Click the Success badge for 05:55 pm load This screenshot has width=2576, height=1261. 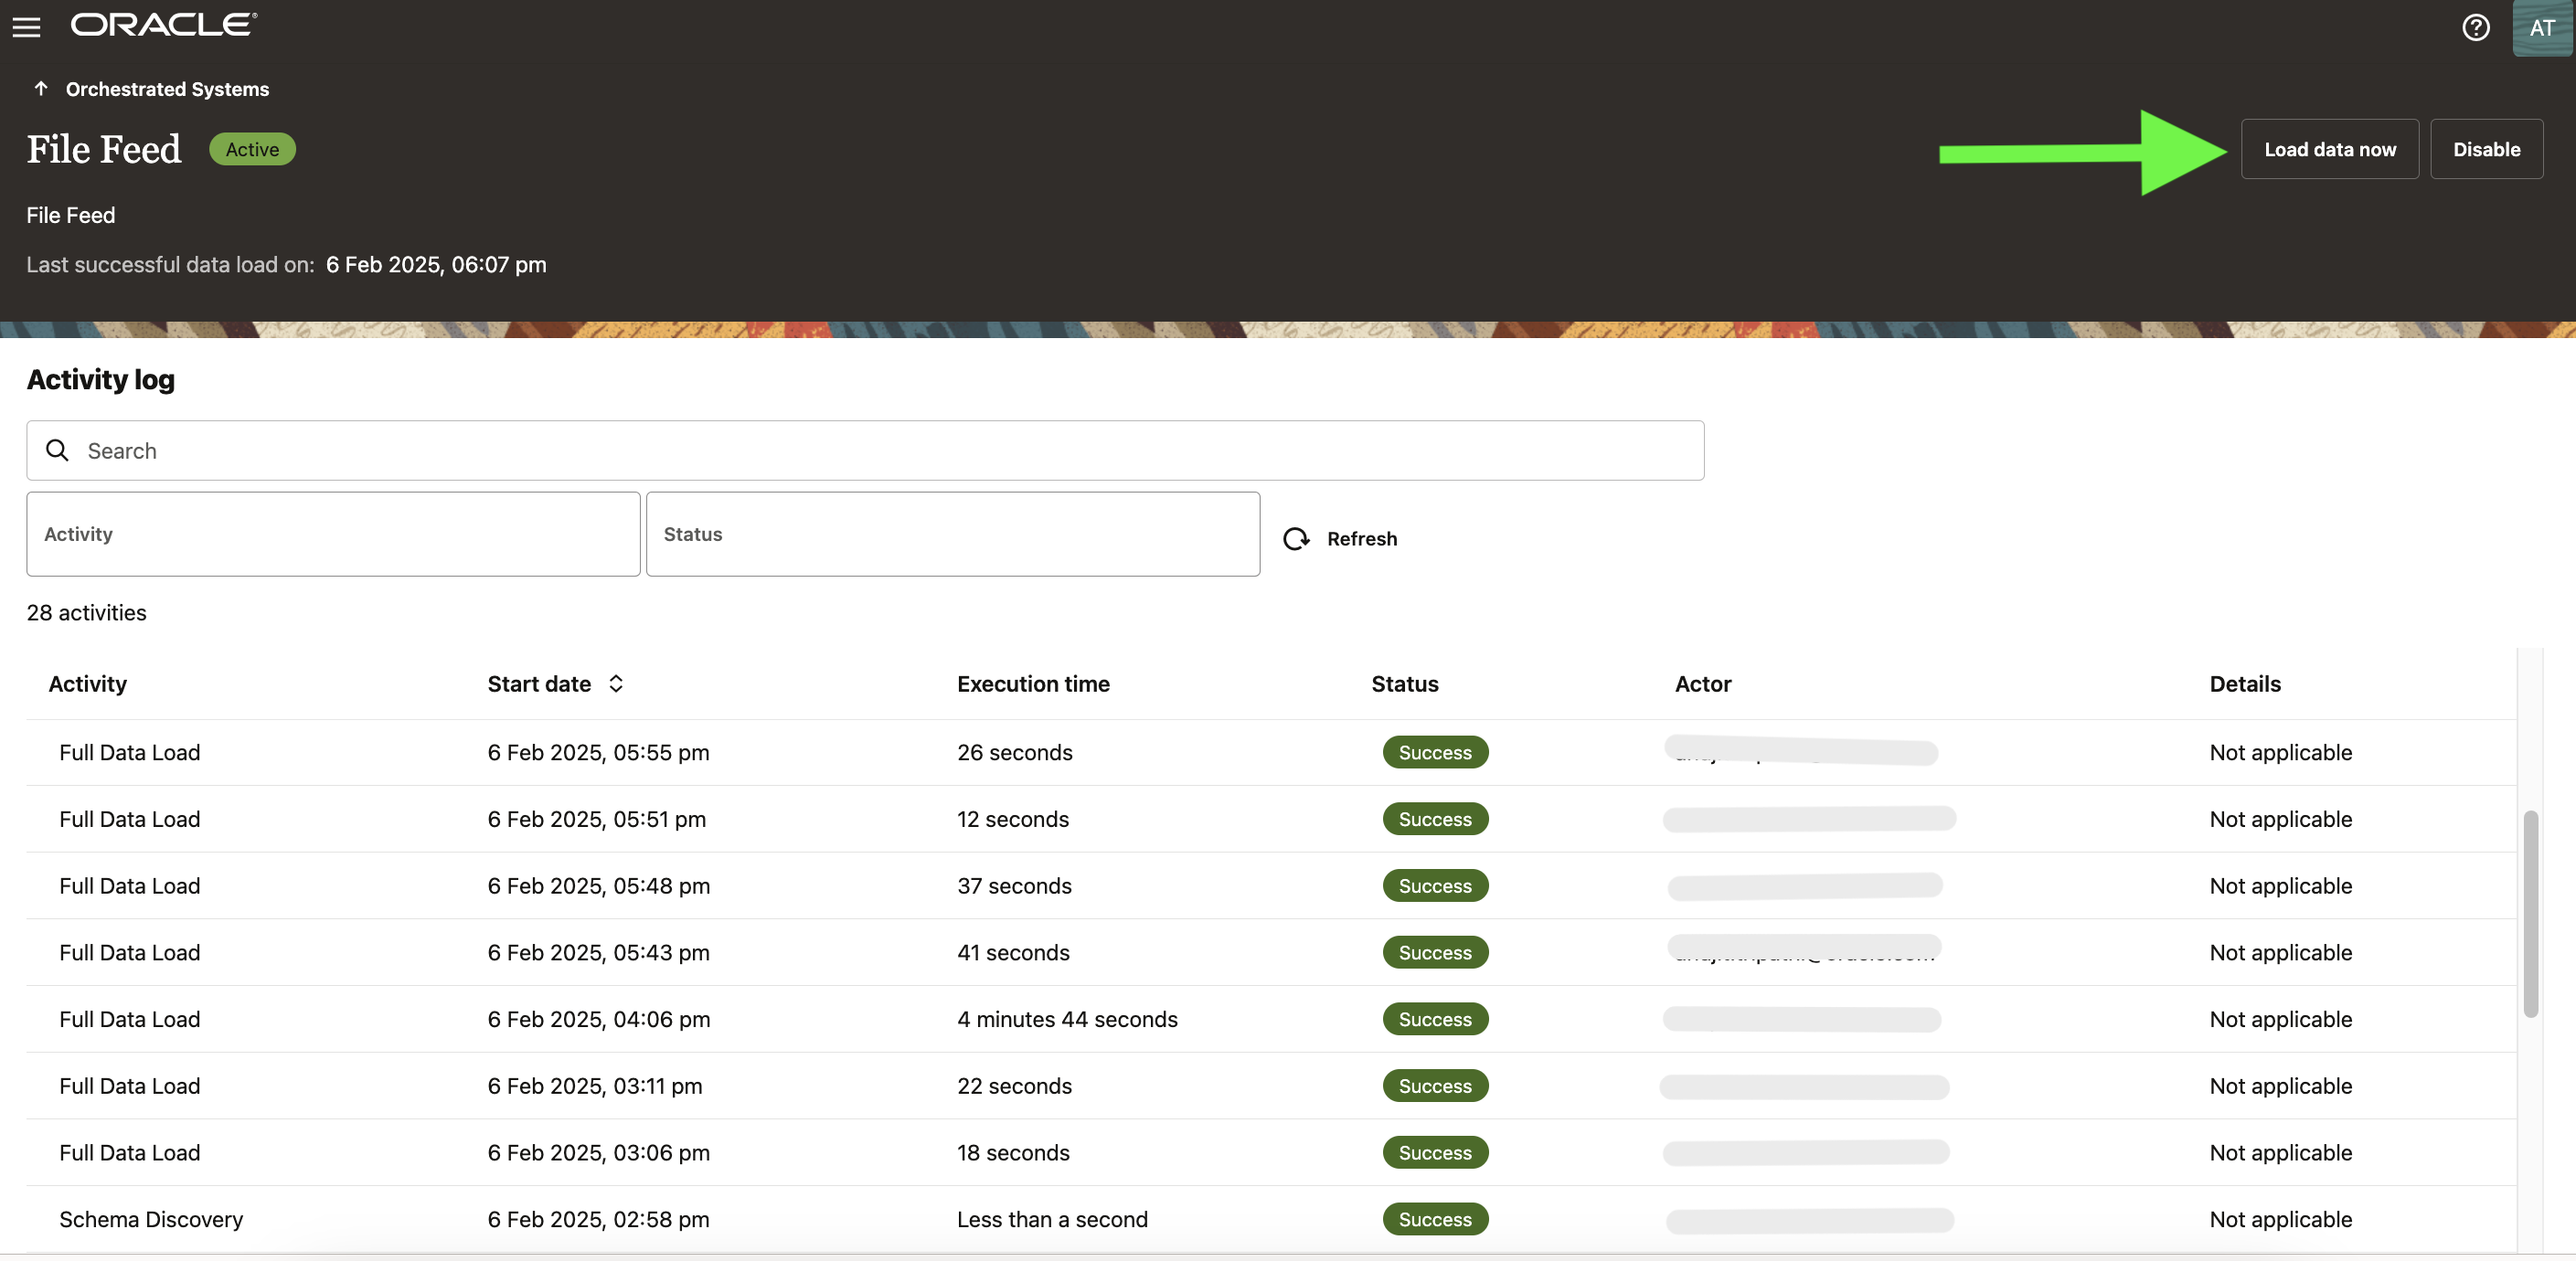point(1434,753)
